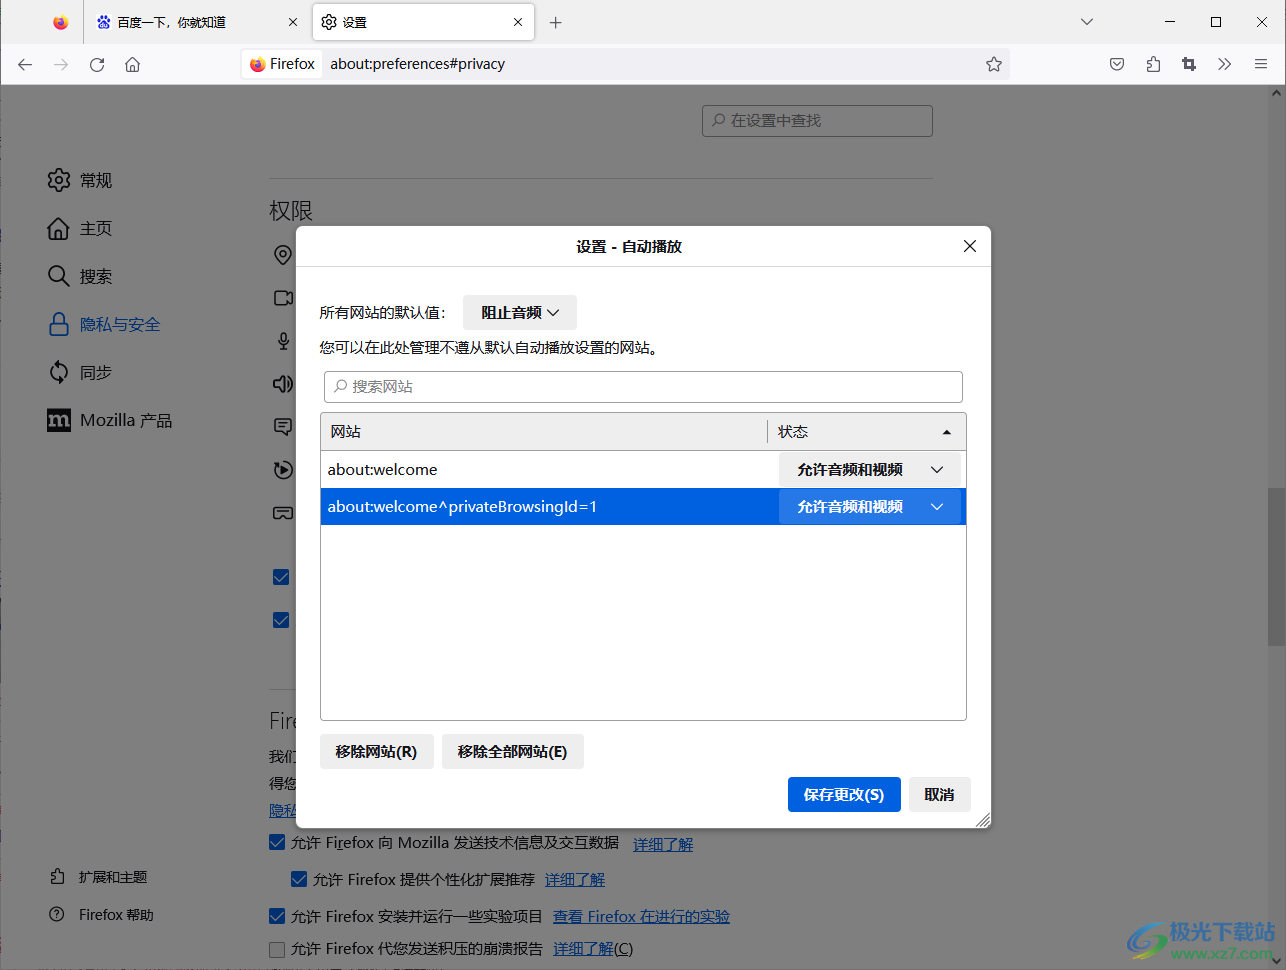Image resolution: width=1286 pixels, height=970 pixels.
Task: Show more tools overflow chevrons
Action: tap(1225, 64)
